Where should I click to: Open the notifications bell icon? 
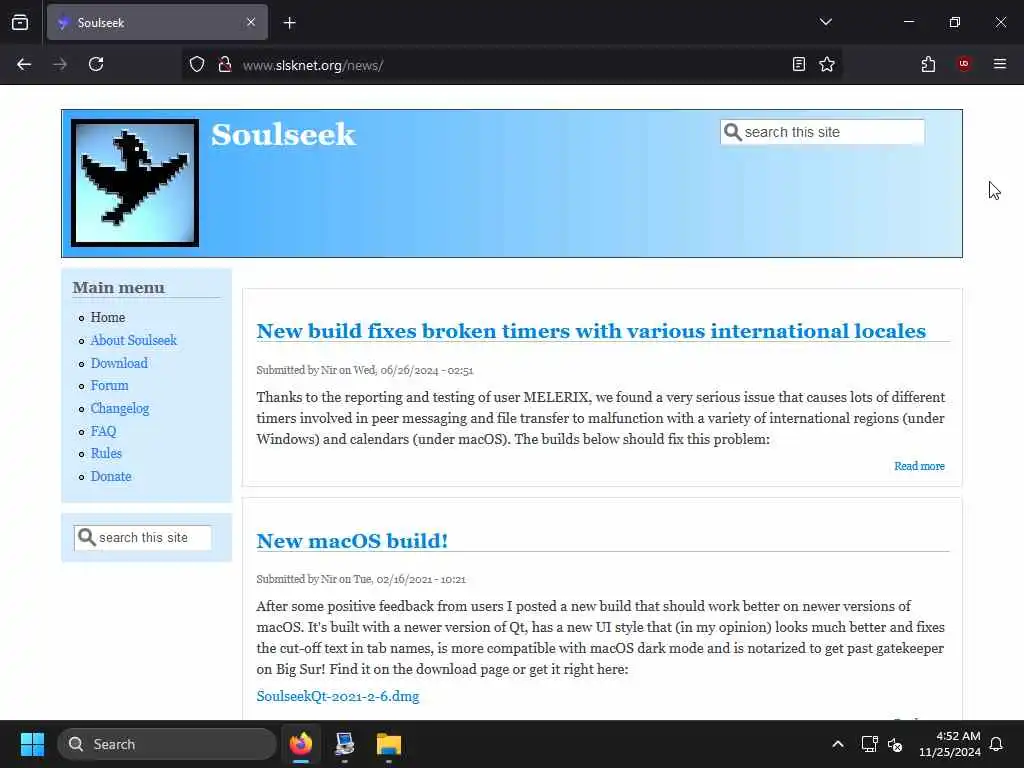coord(996,744)
